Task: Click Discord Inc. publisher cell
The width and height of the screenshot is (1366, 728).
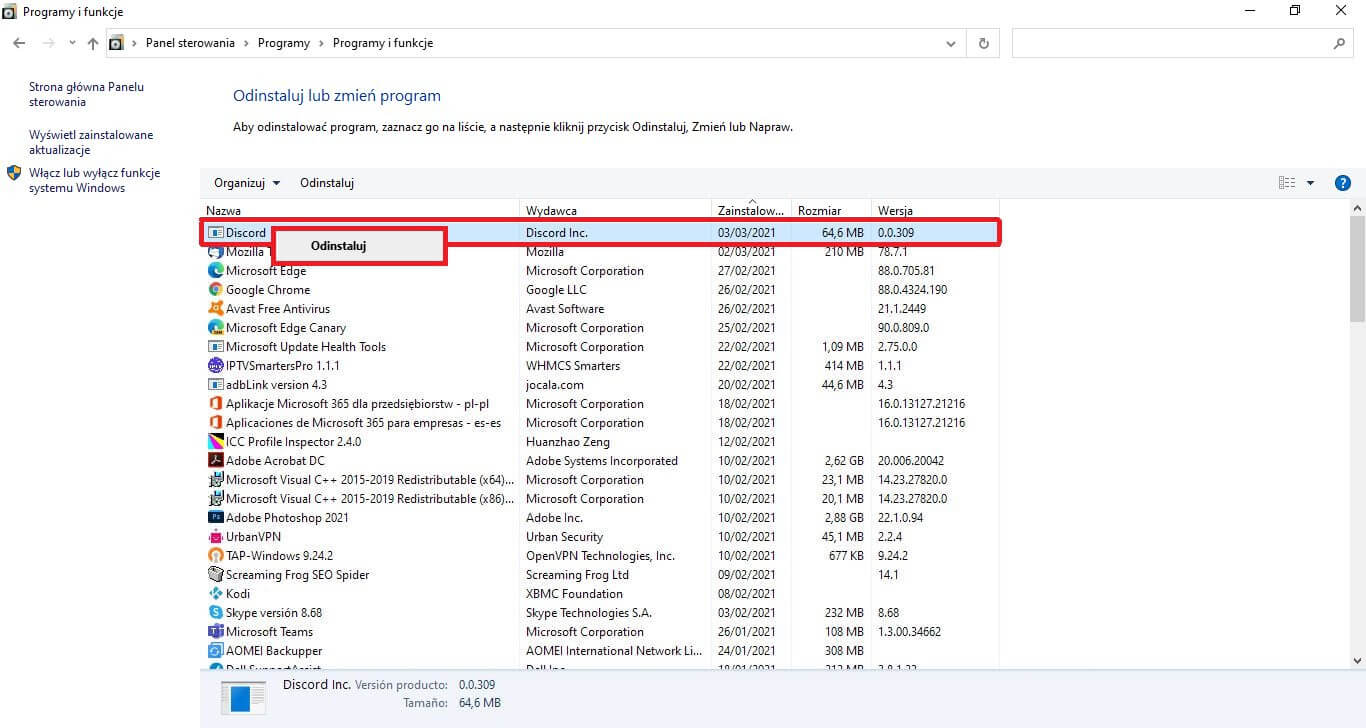Action: tap(557, 233)
